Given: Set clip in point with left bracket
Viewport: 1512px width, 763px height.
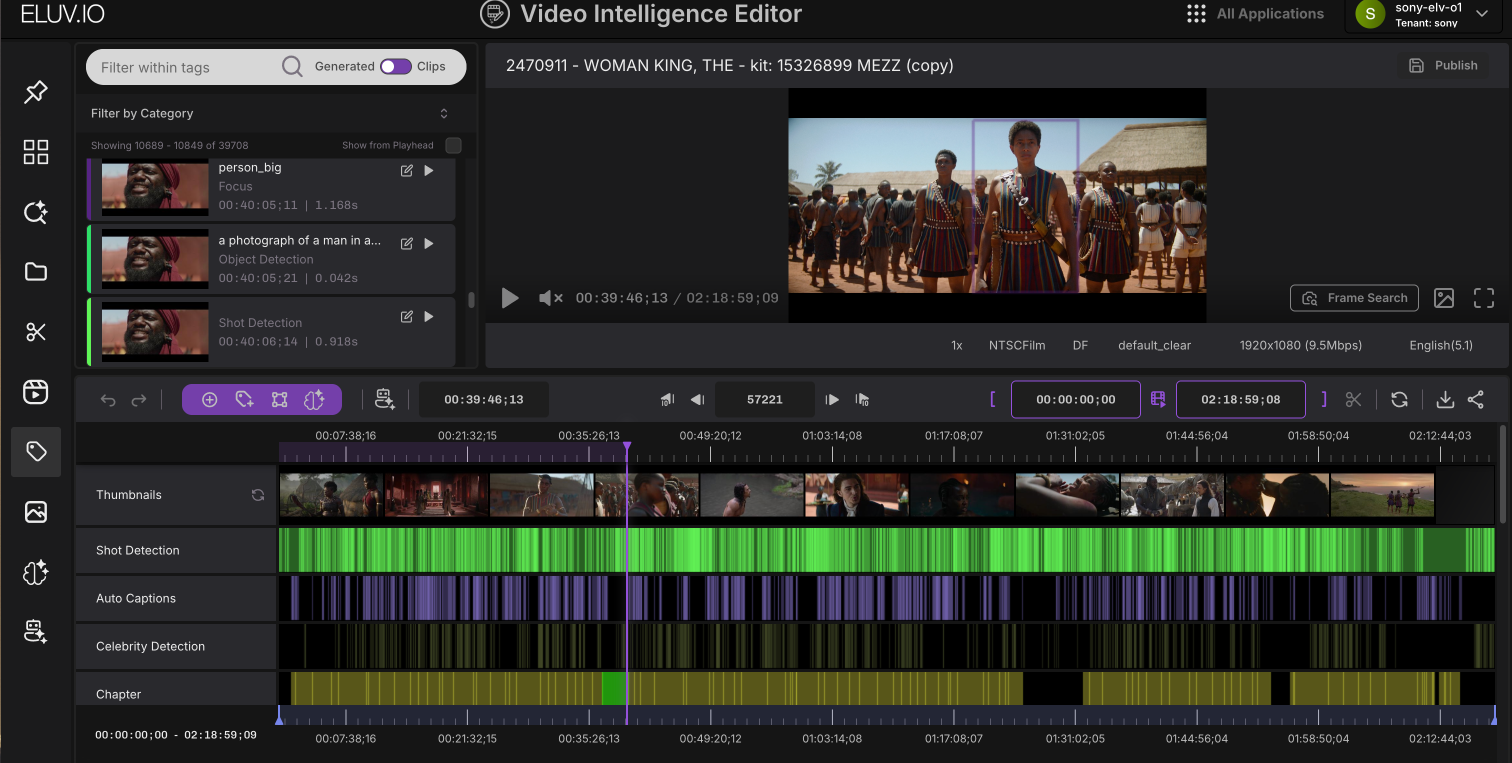Looking at the screenshot, I should [x=993, y=400].
